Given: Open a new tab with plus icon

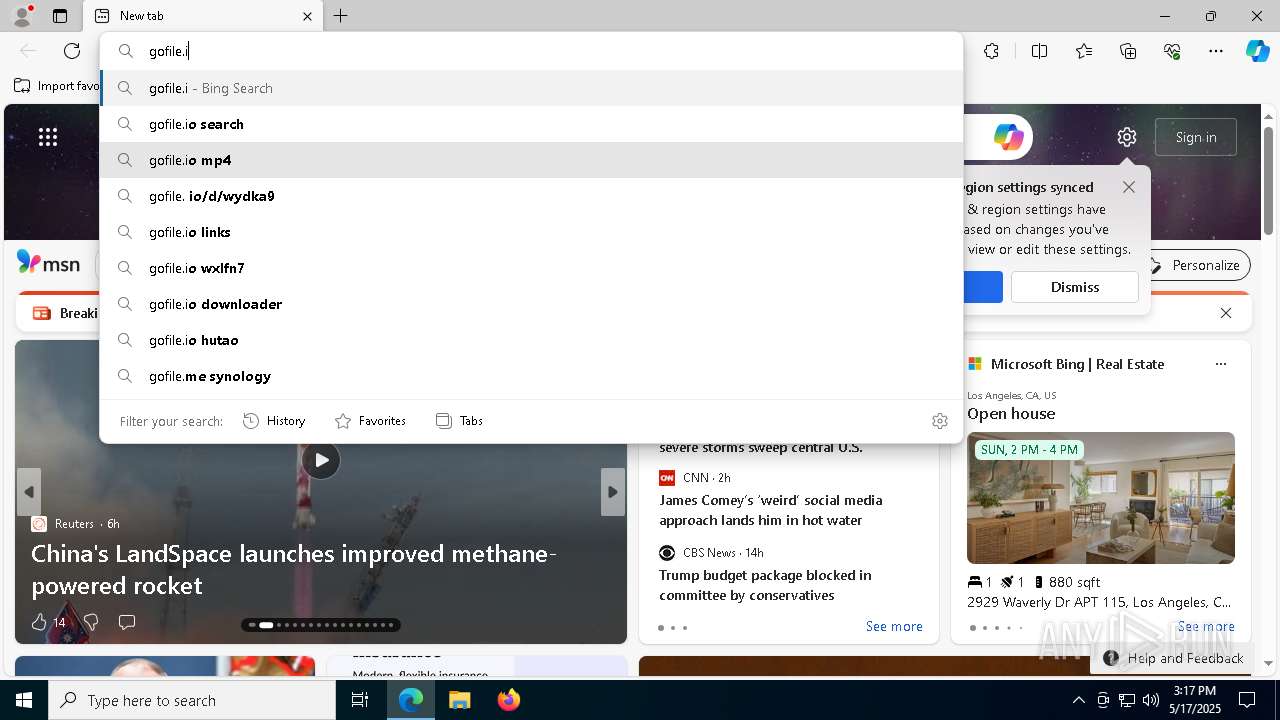Looking at the screenshot, I should pos(341,16).
